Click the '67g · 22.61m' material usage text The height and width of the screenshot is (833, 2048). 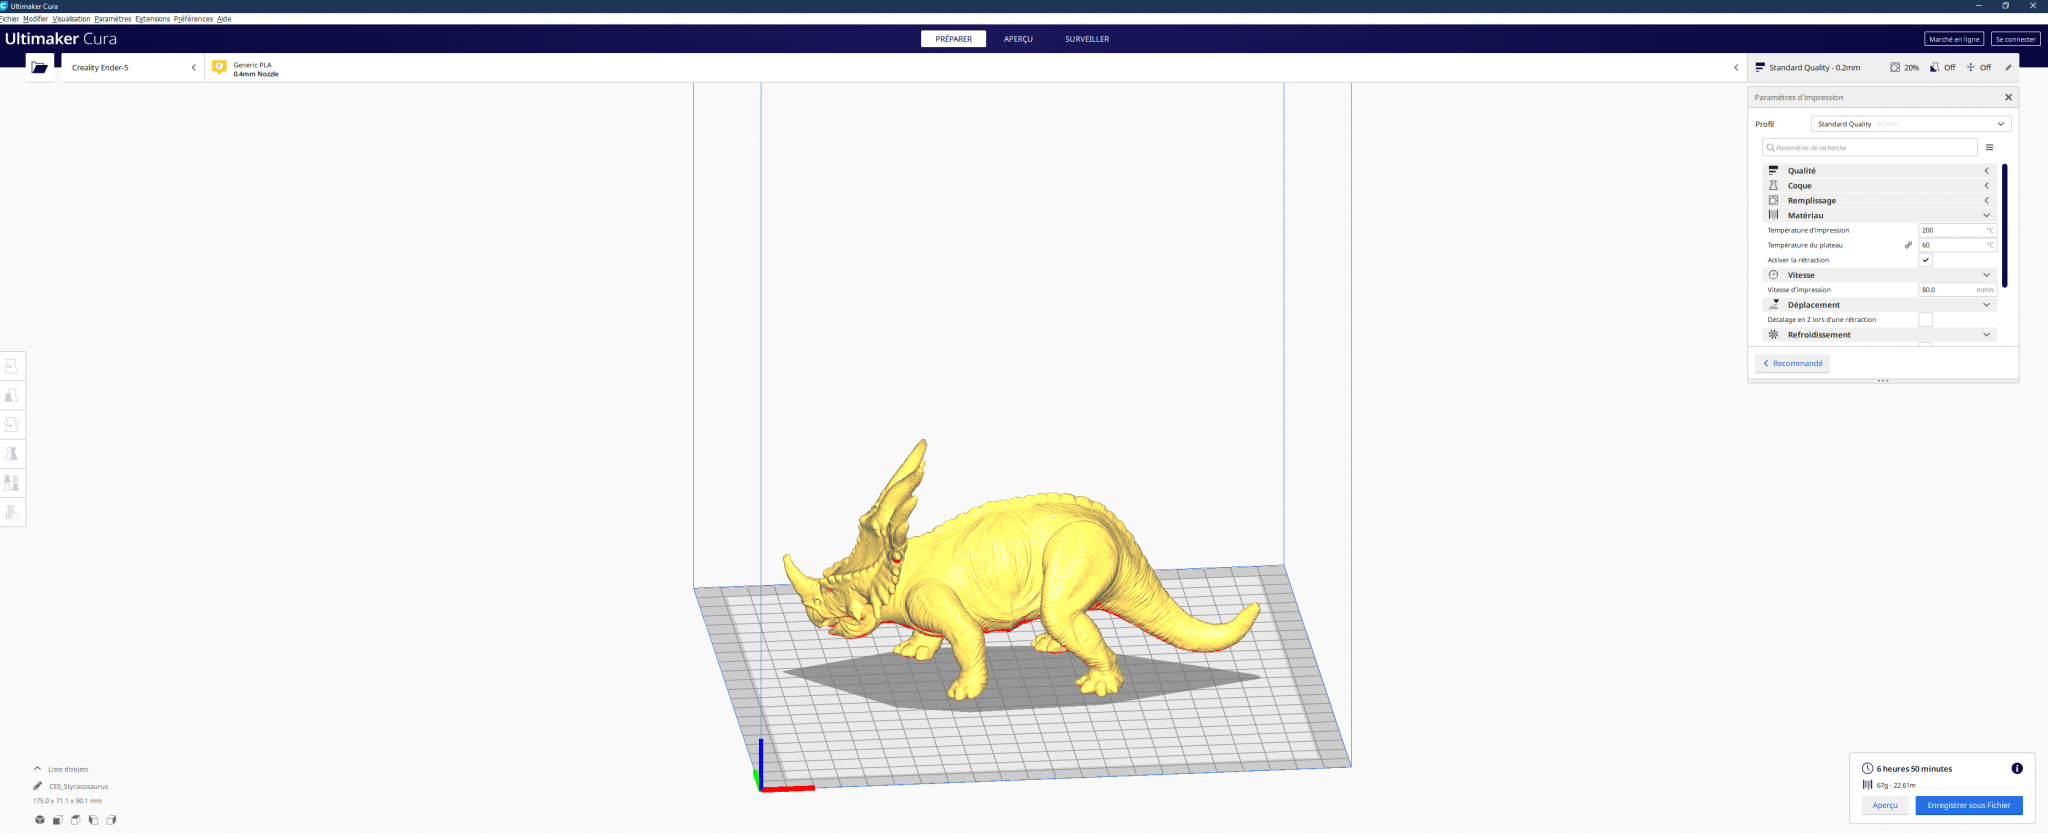pos(1896,785)
